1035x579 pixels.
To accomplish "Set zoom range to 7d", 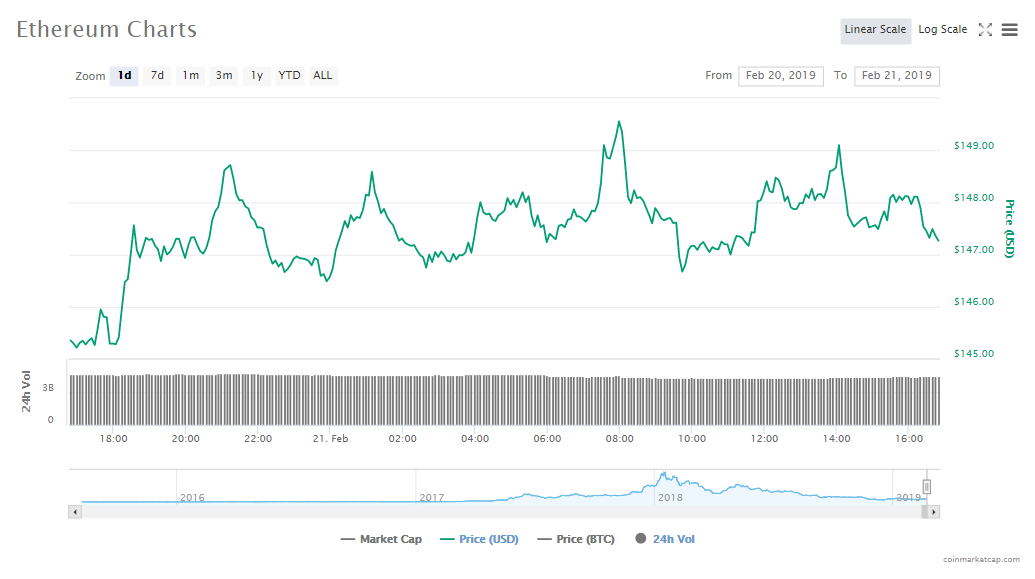I will click(157, 76).
